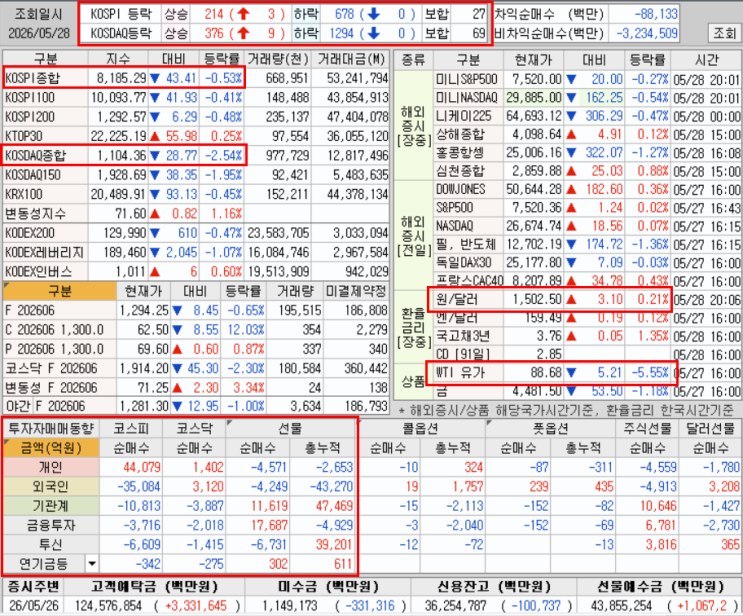Select the KODEX레버리지 row label
The image size is (743, 616).
(44, 252)
